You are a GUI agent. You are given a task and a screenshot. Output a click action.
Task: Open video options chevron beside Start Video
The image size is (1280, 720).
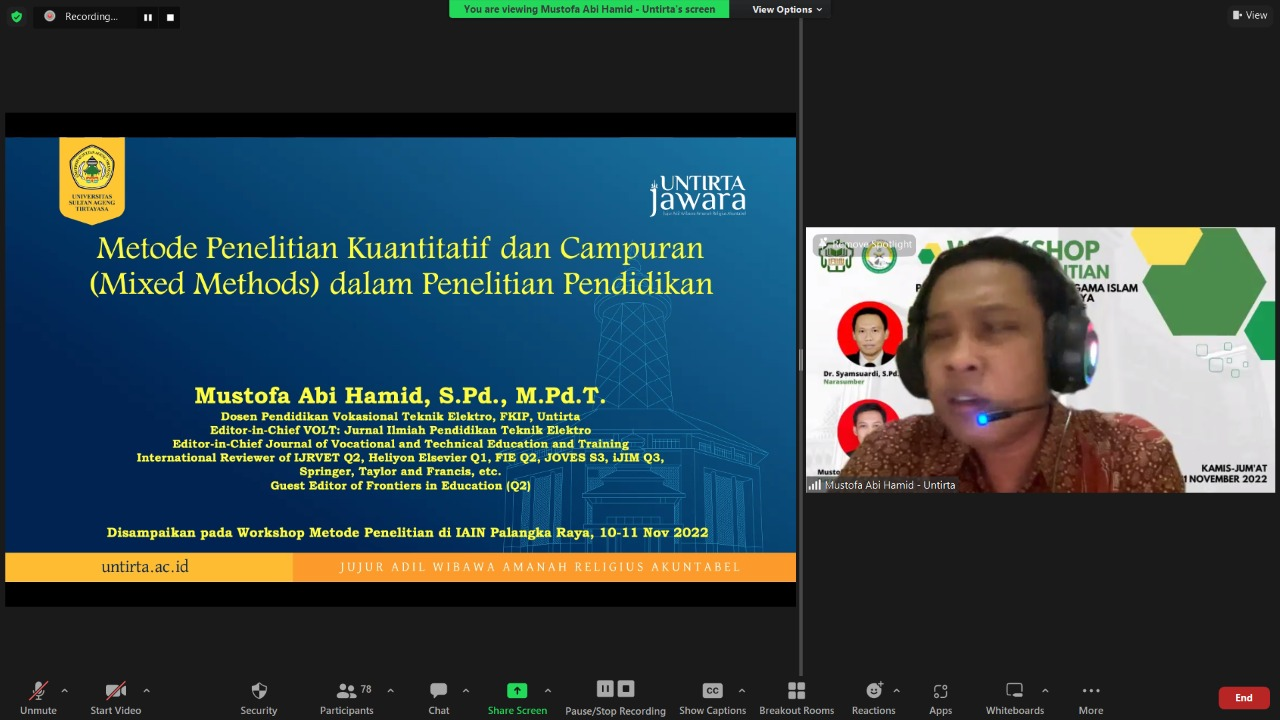click(146, 691)
